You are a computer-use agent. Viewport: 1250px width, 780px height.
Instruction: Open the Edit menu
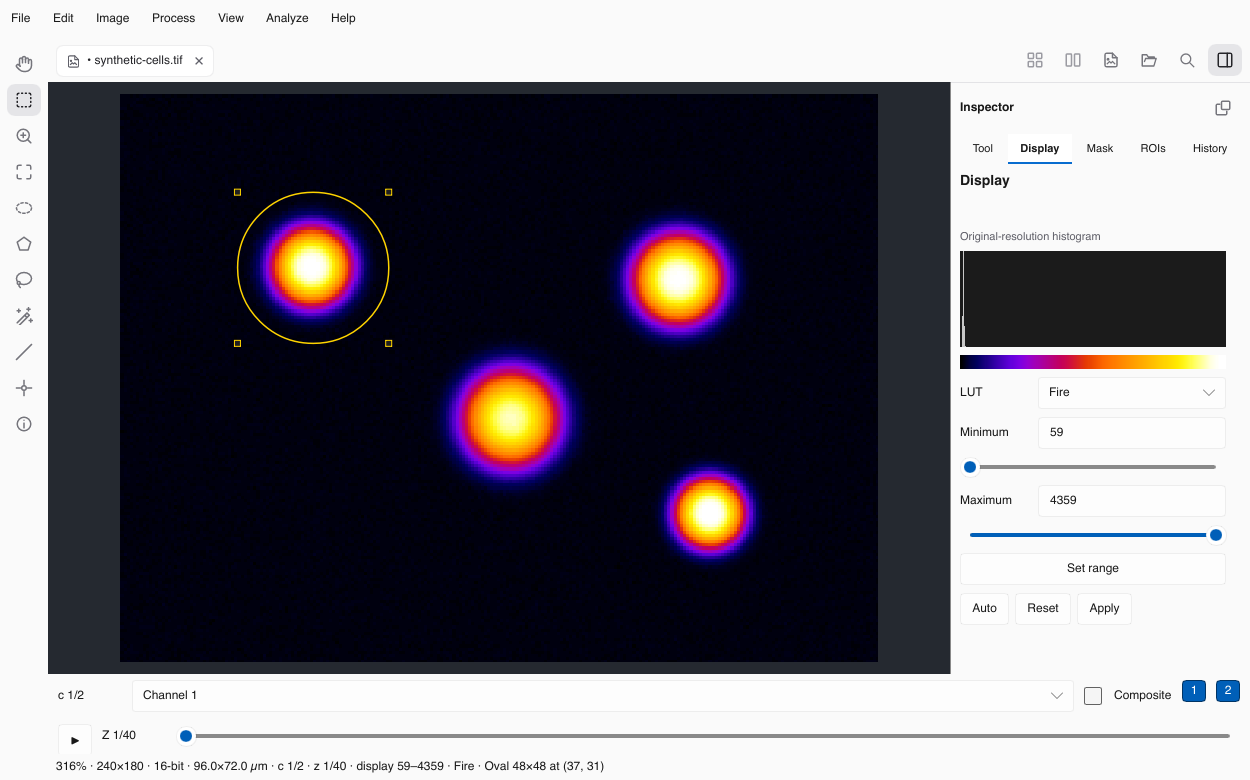pyautogui.click(x=63, y=18)
